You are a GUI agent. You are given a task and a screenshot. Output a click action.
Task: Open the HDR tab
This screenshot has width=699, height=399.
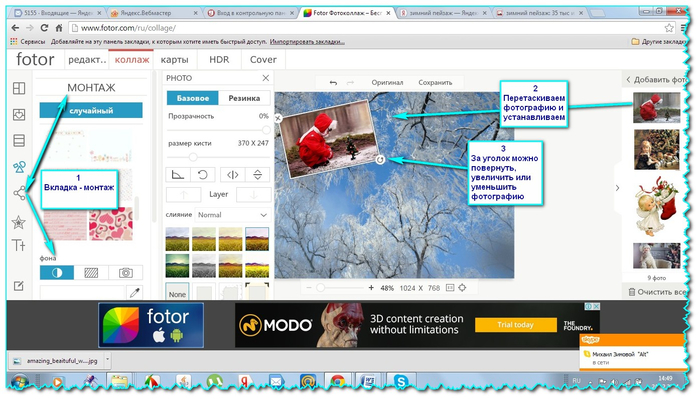click(219, 60)
